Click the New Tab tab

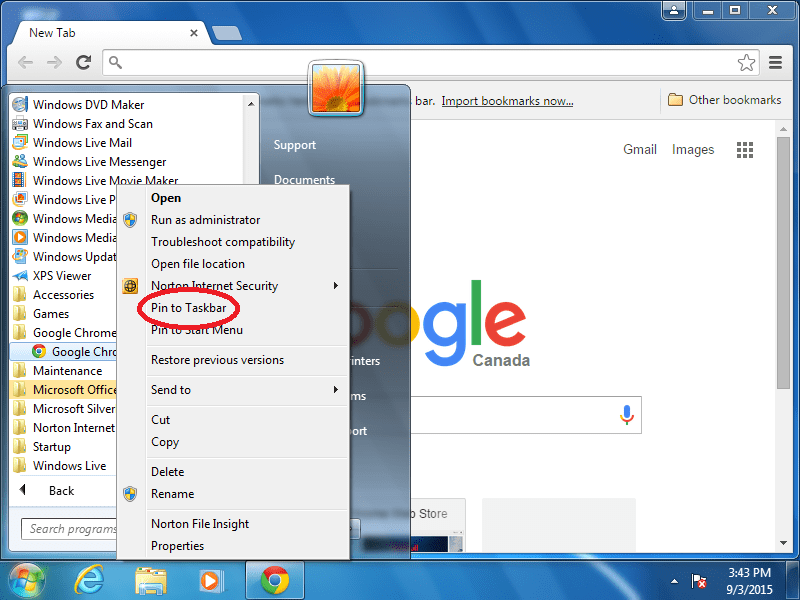click(x=109, y=33)
